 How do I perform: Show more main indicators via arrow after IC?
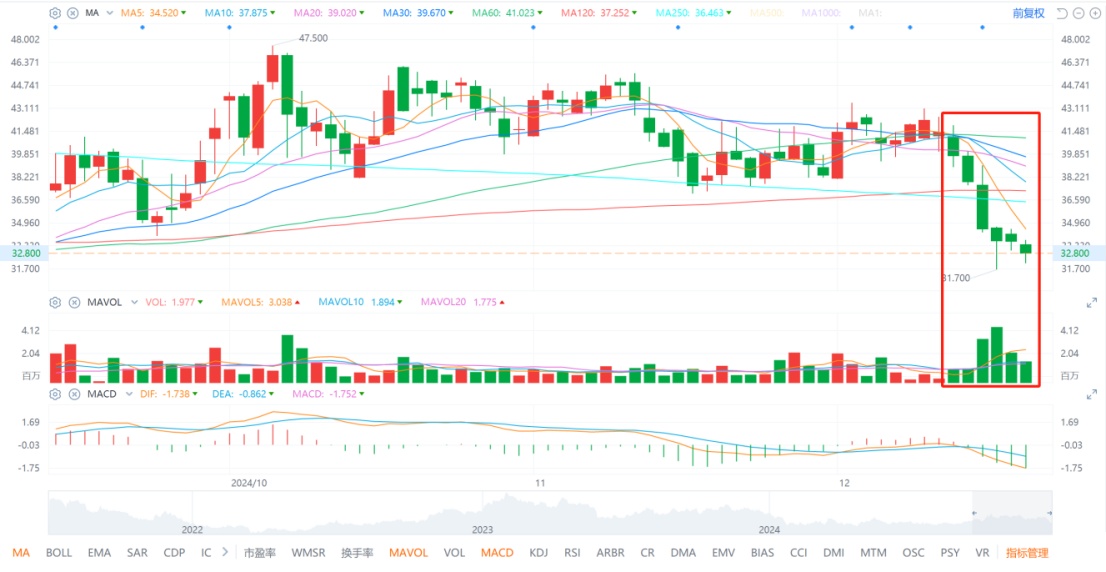pos(224,552)
